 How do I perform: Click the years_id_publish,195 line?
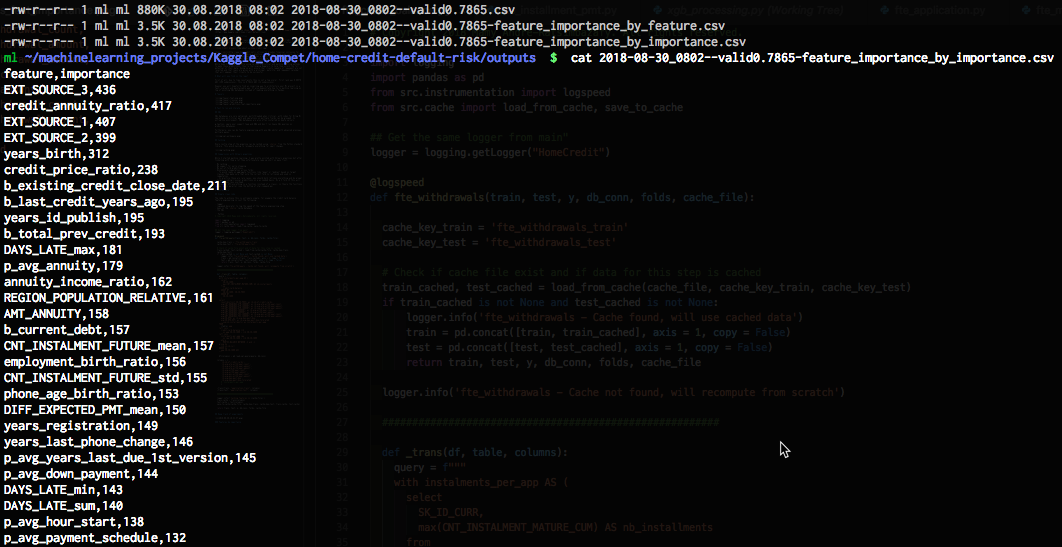click(74, 218)
